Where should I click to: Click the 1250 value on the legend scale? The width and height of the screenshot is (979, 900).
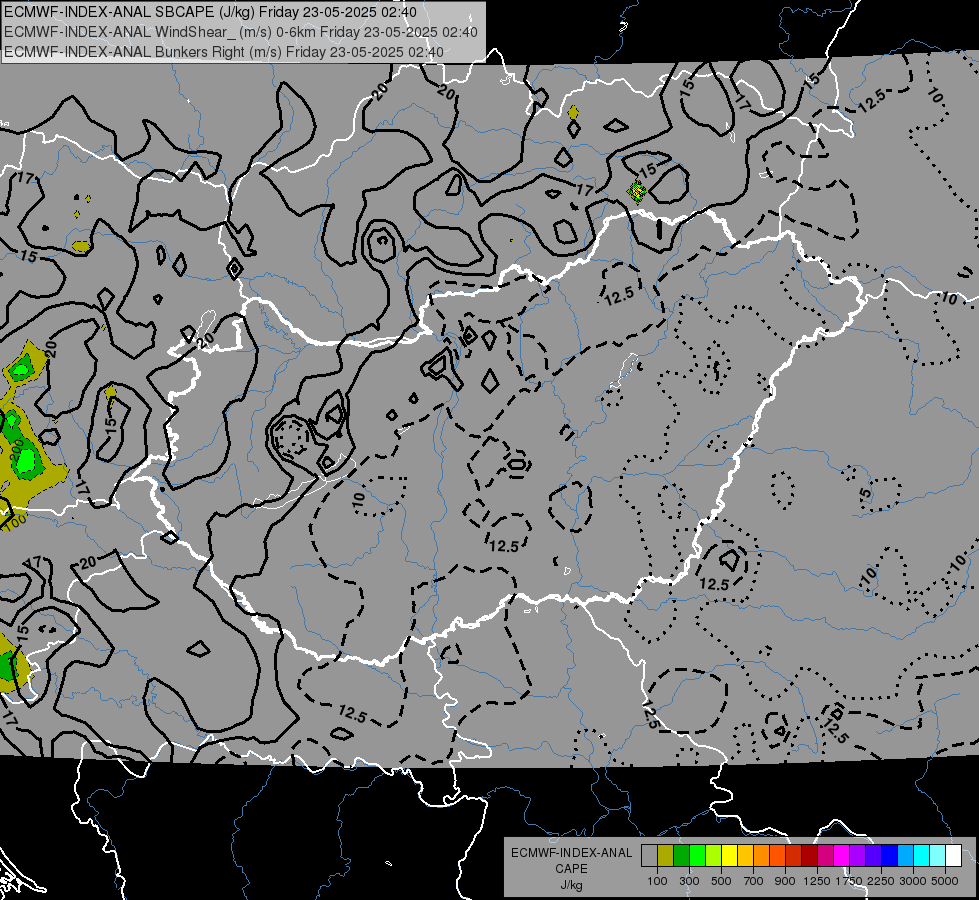[817, 881]
